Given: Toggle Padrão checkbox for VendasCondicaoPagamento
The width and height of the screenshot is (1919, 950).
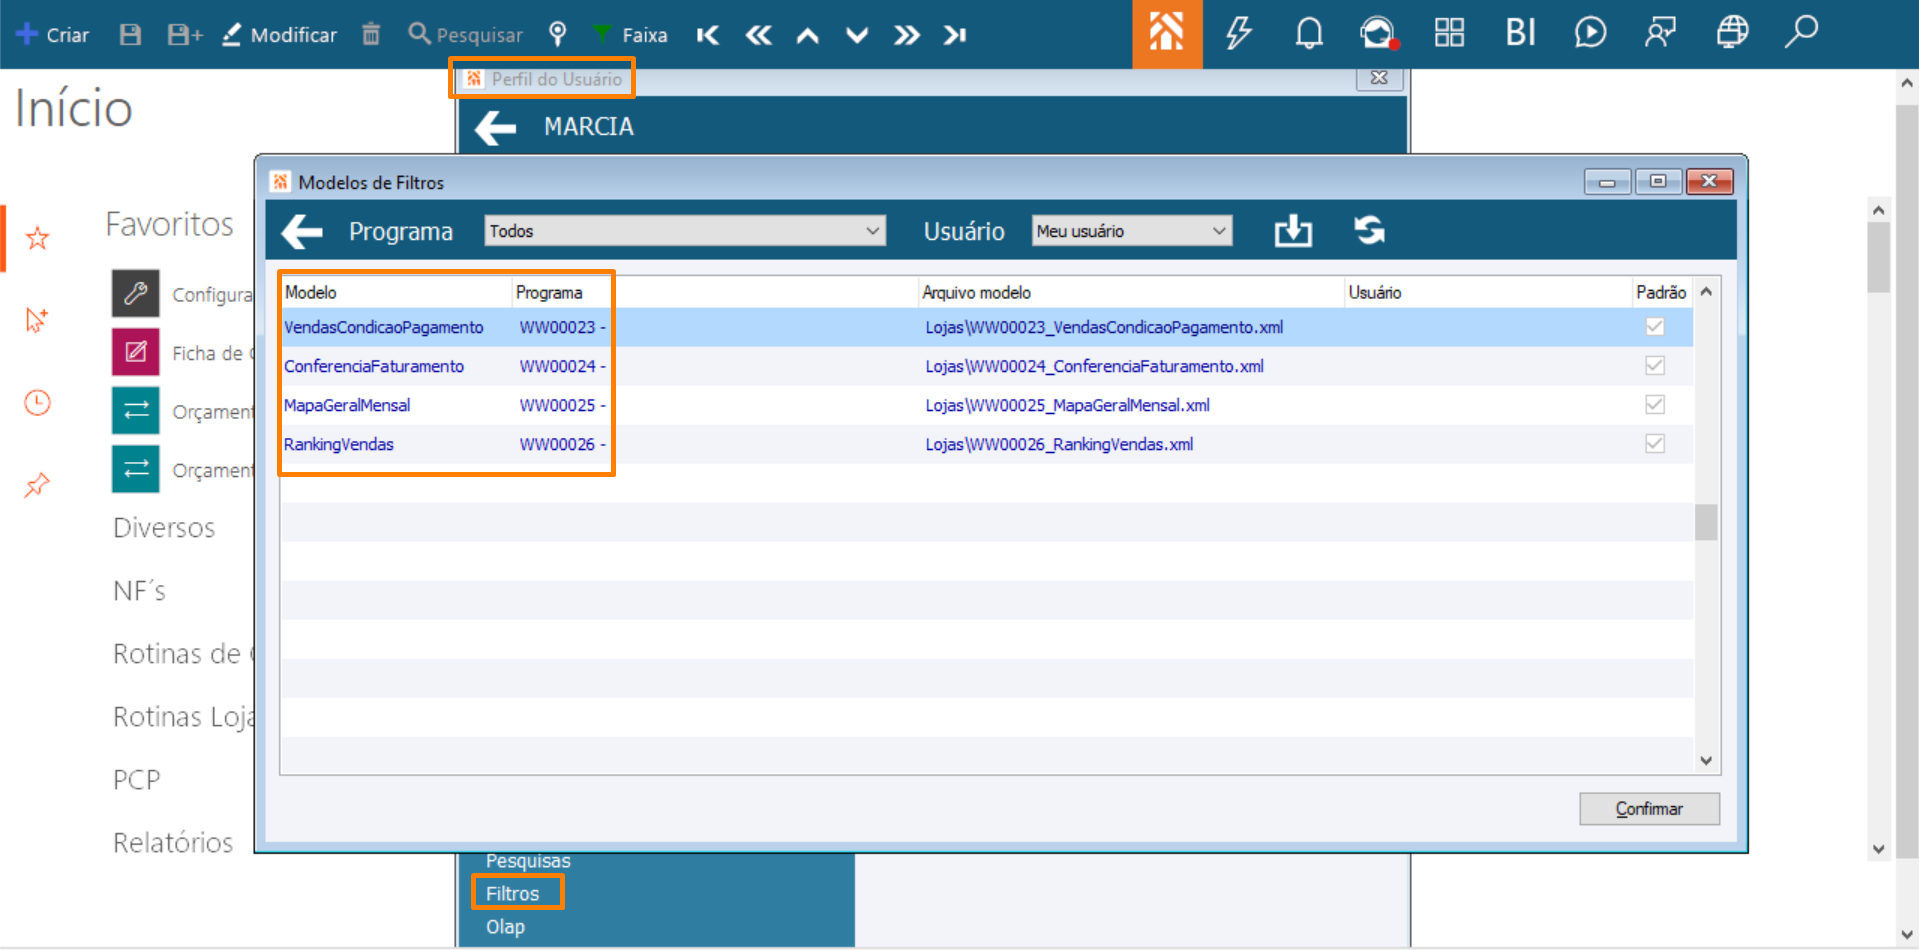Looking at the screenshot, I should coord(1655,327).
